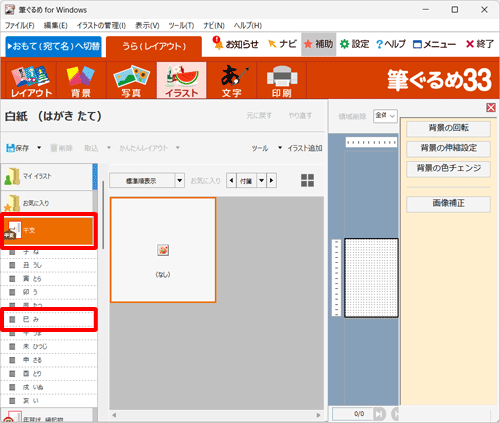Click the 背景の色チェンジ button
This screenshot has width=500, height=423.
448,169
